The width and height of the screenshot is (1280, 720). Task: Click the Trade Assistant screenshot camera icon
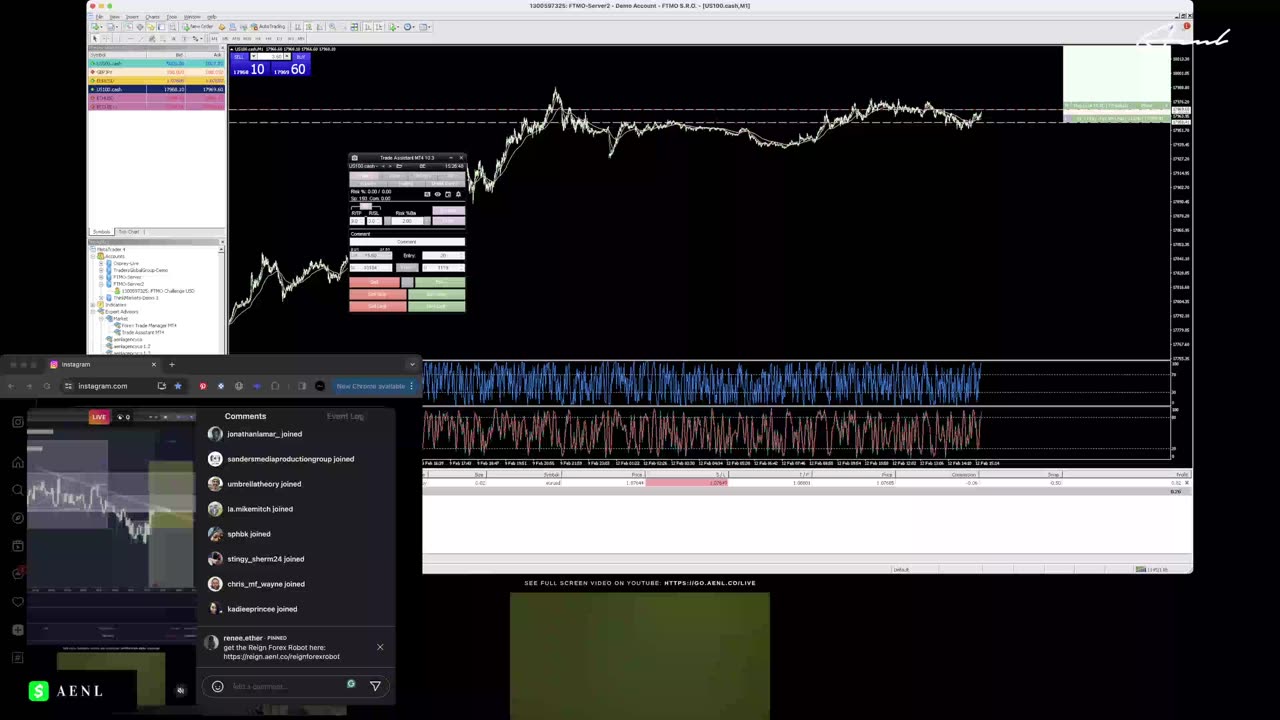354,158
